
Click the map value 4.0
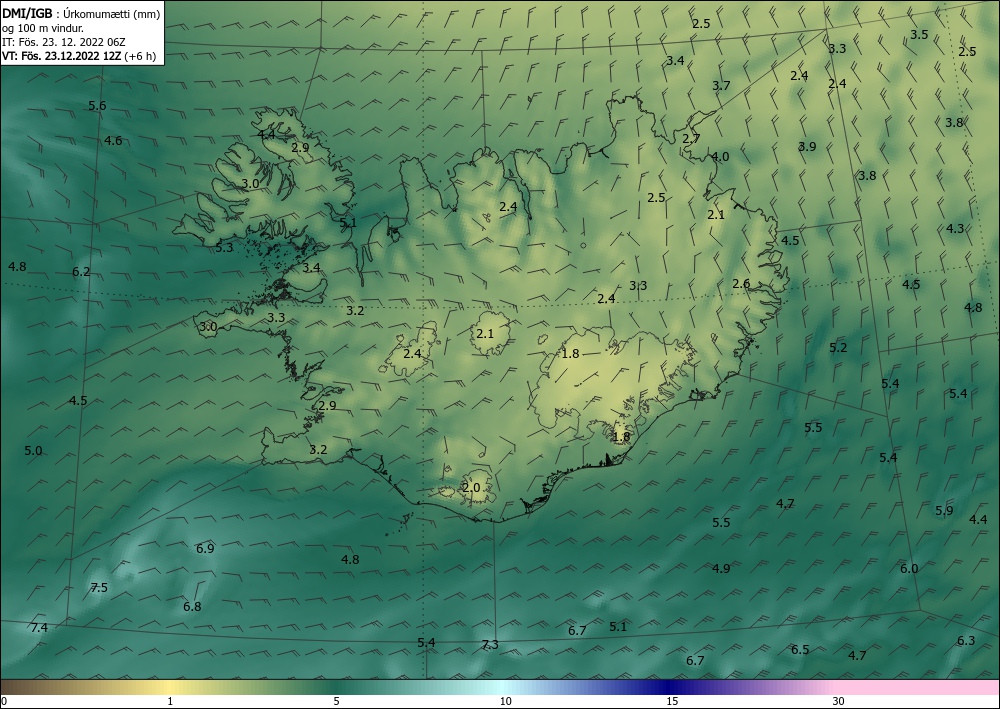point(720,157)
